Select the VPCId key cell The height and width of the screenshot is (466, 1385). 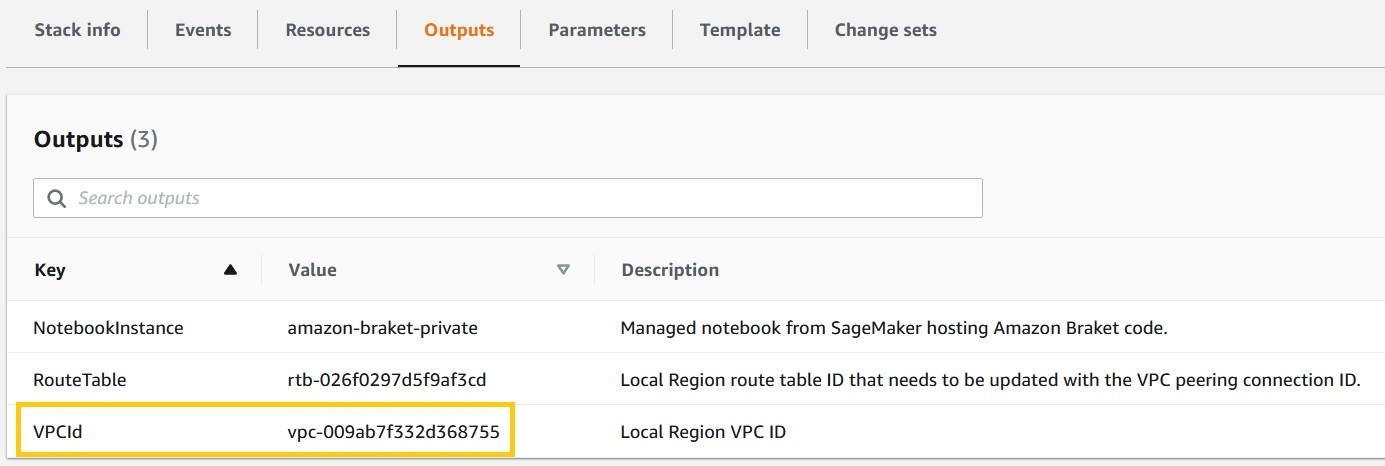click(x=56, y=432)
